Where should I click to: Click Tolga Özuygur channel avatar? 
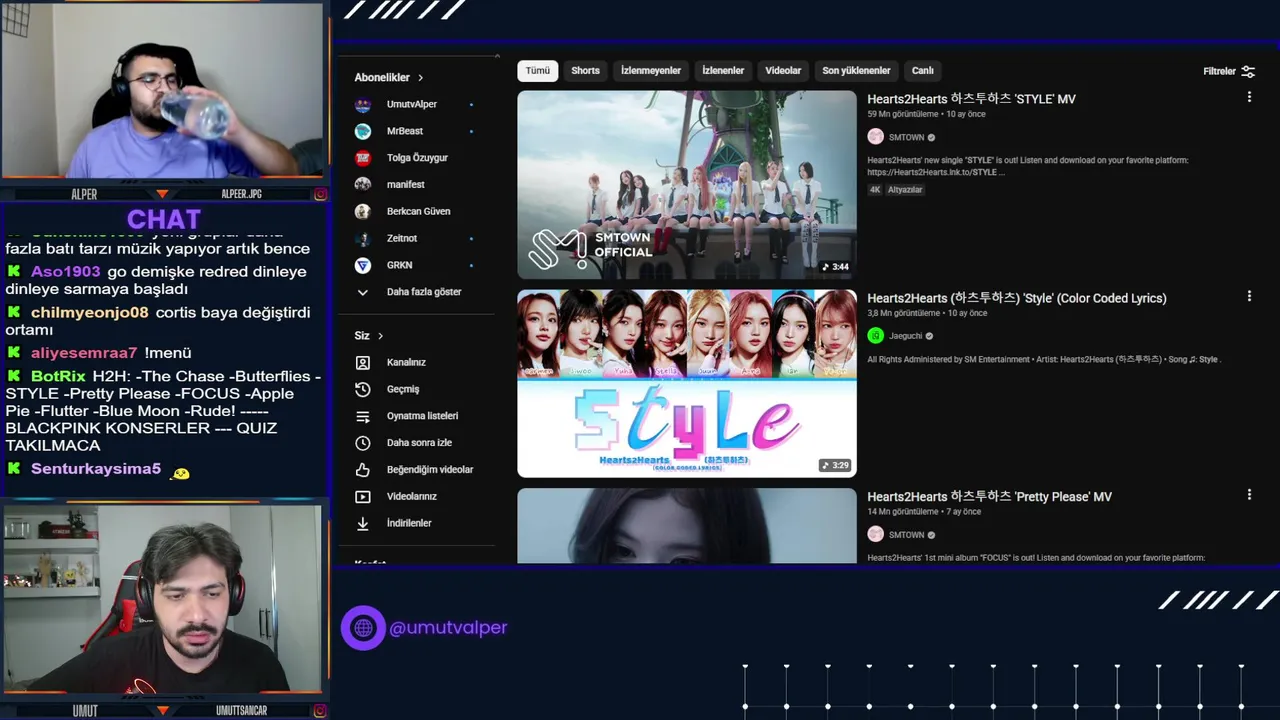coord(363,158)
